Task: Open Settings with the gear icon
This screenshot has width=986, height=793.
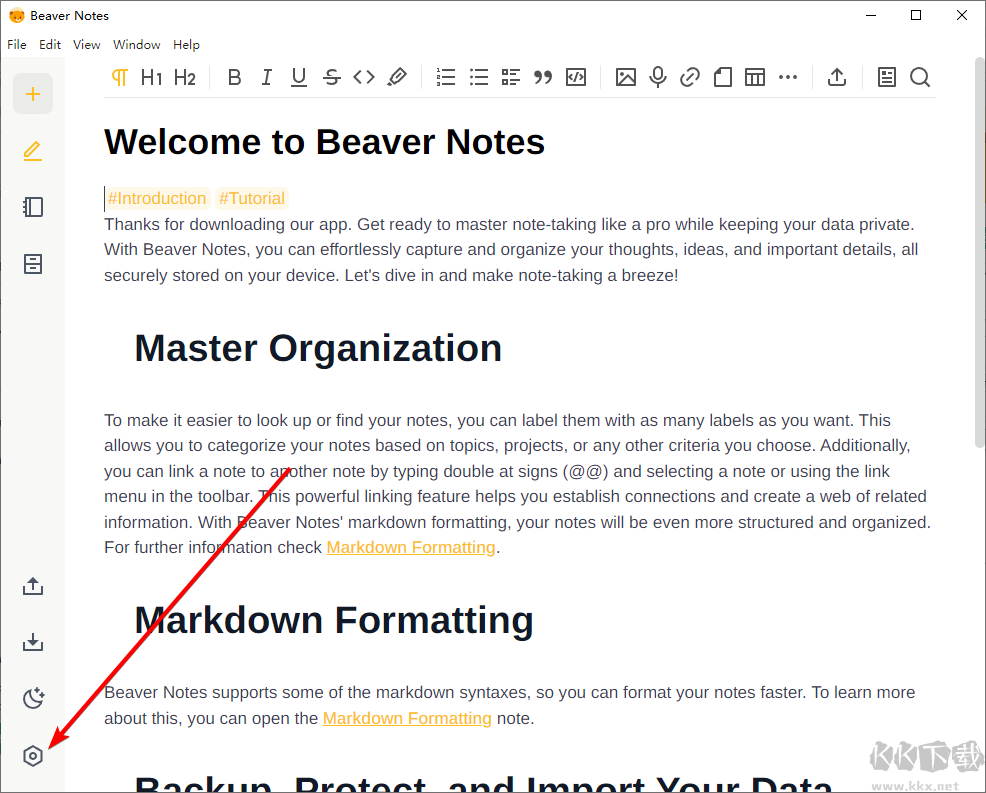Action: [x=33, y=756]
